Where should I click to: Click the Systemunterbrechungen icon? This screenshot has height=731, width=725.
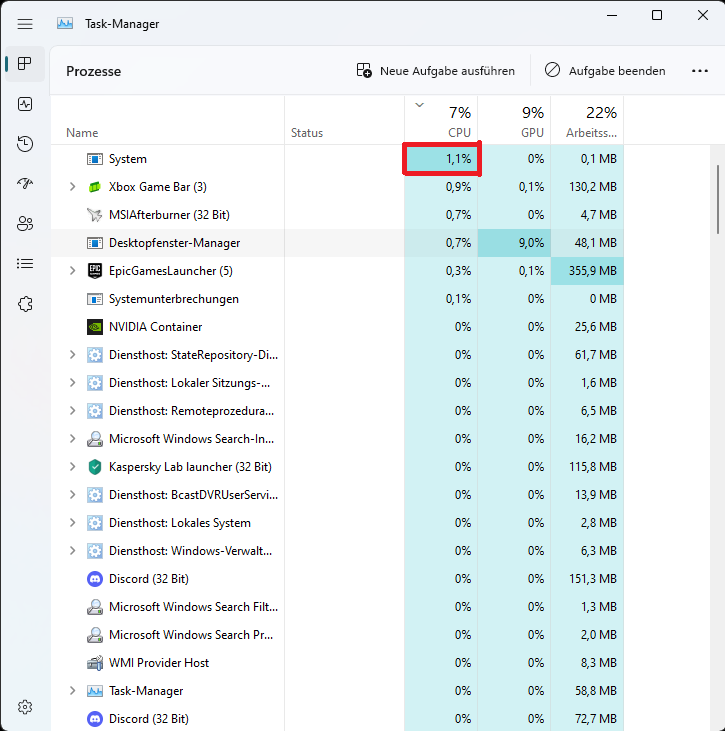point(95,299)
